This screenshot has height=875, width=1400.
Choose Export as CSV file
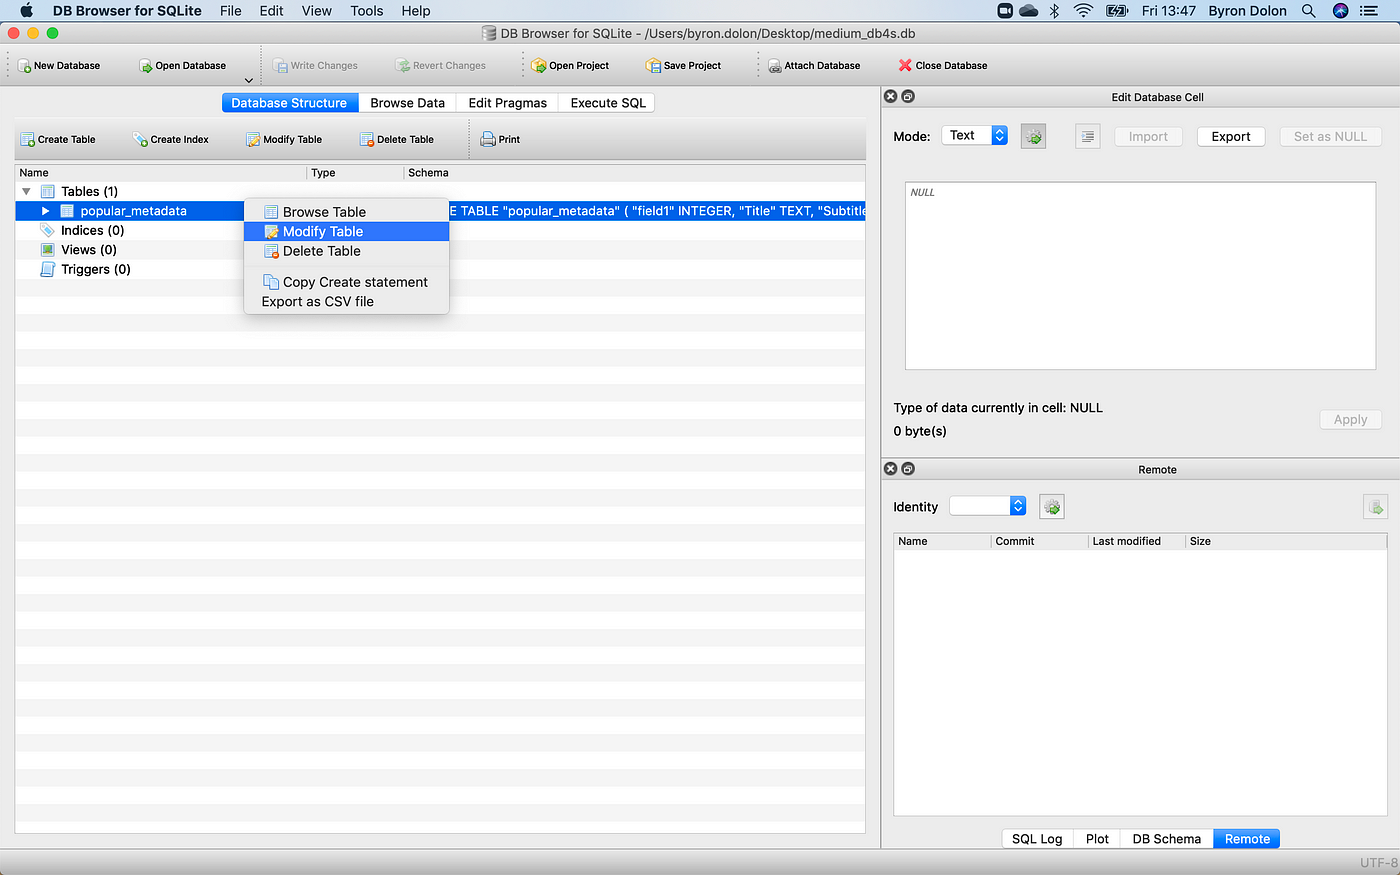(x=346, y=302)
